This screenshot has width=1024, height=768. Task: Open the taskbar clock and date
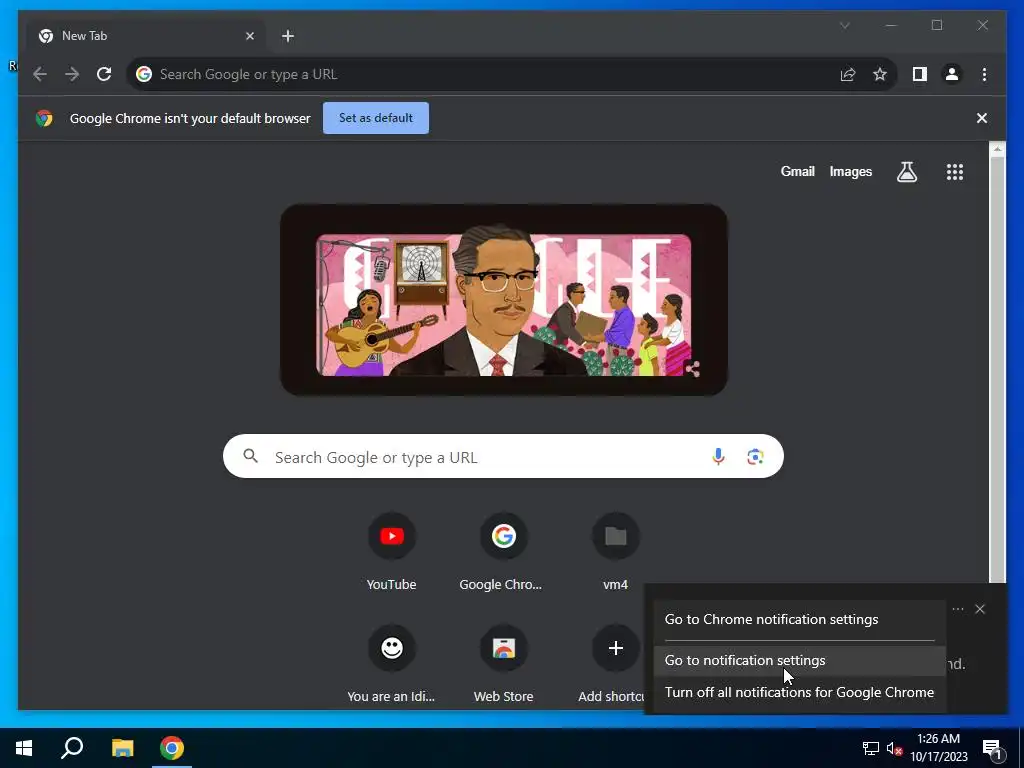pyautogui.click(x=938, y=748)
